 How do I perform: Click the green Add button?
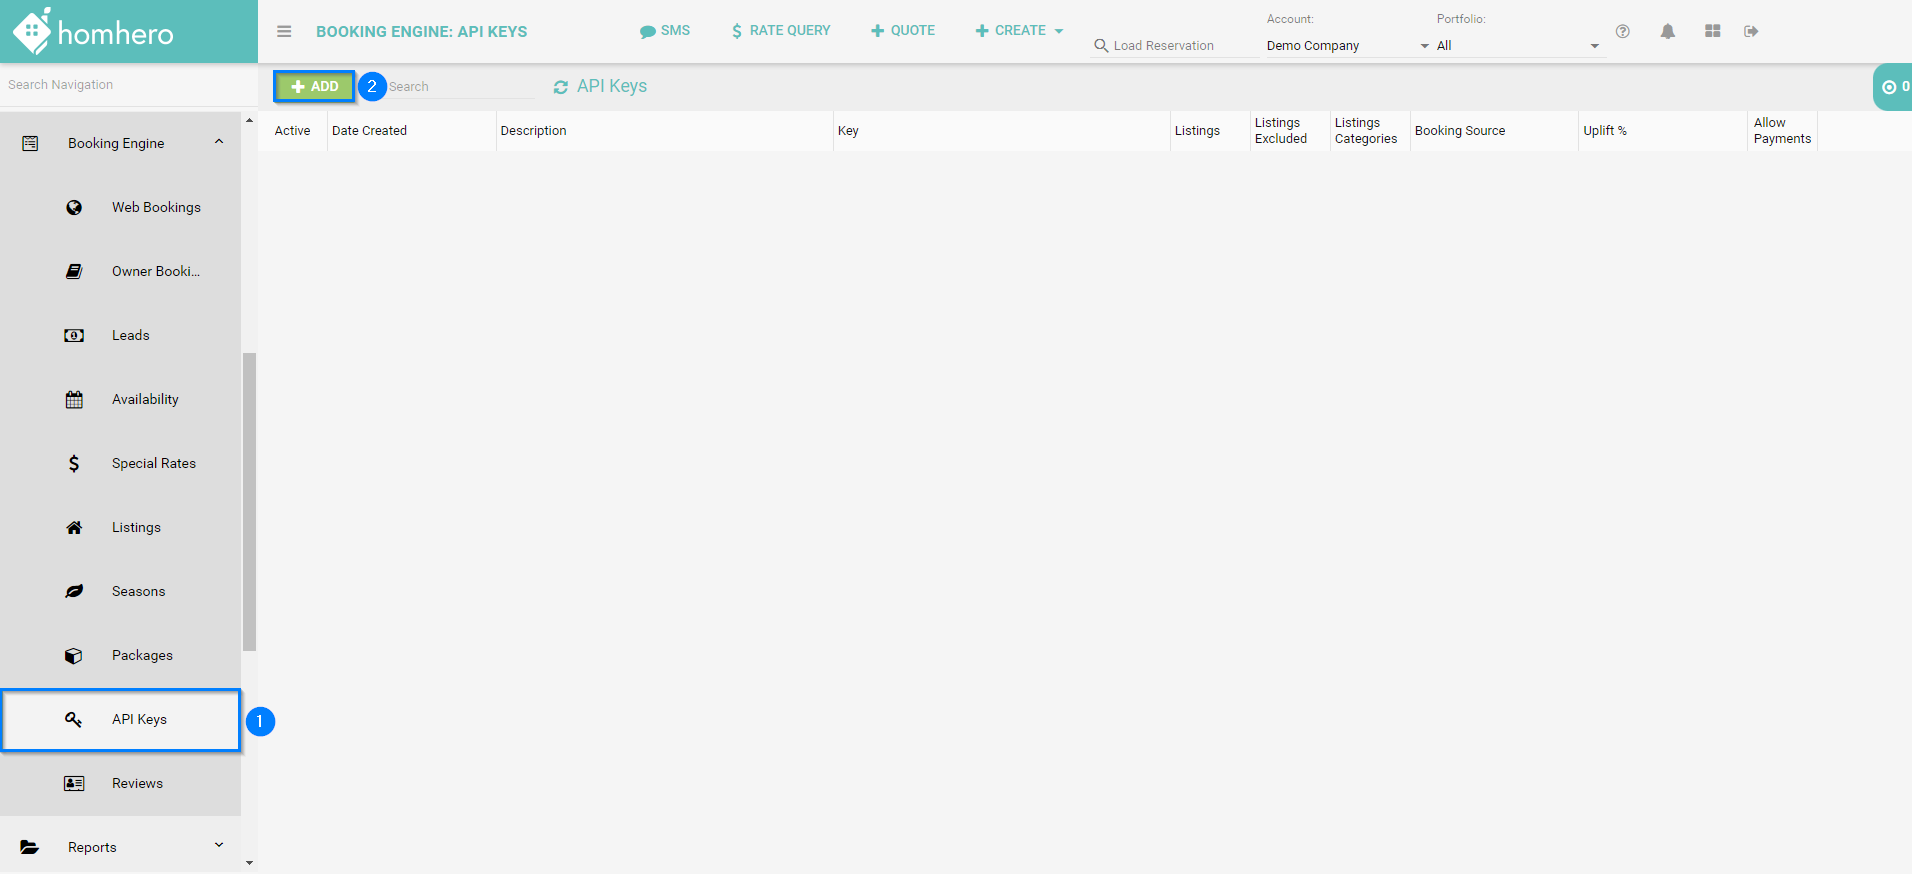[x=314, y=87]
